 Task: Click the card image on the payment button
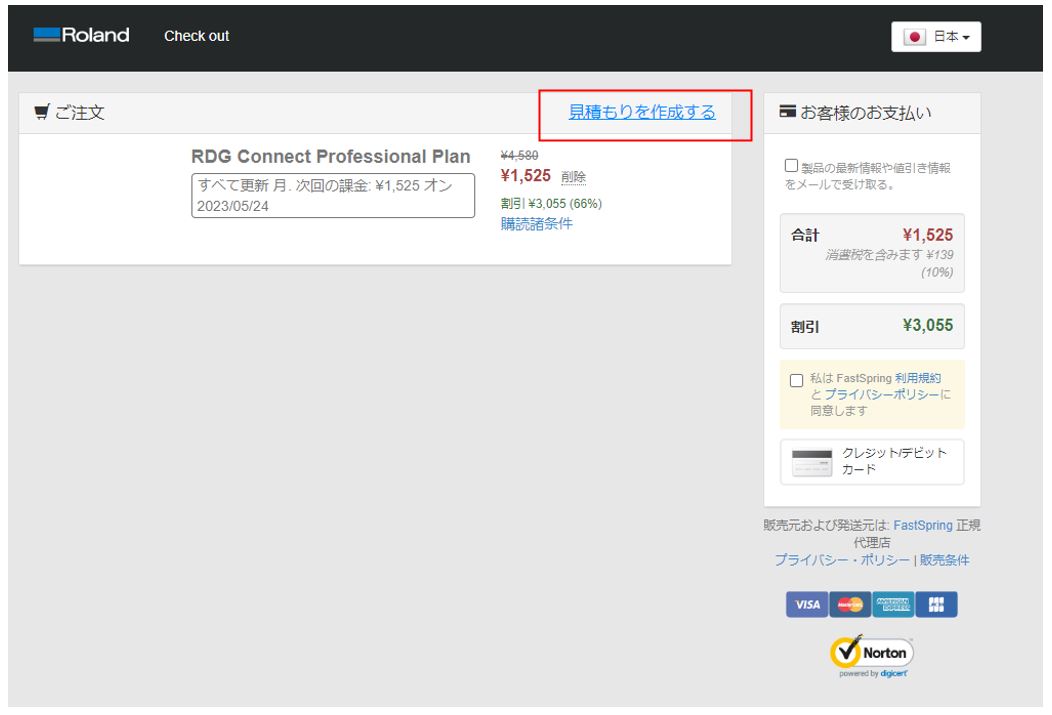(812, 463)
